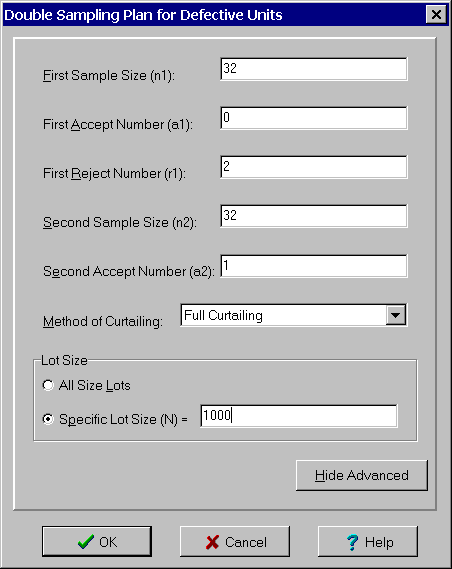This screenshot has height=569, width=452.
Task: Open Help with the Help button
Action: click(x=368, y=541)
